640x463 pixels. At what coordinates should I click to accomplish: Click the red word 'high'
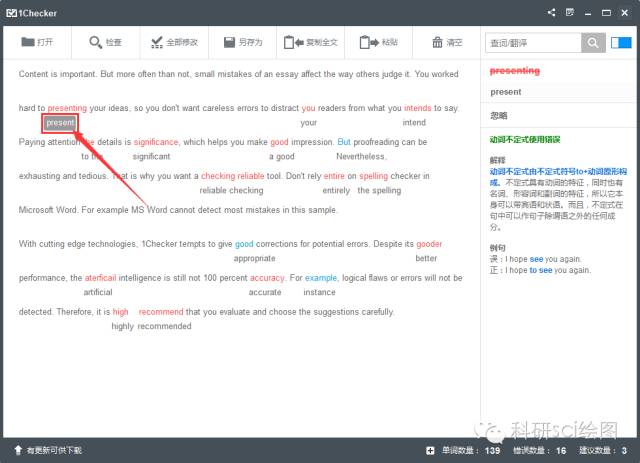[120, 312]
